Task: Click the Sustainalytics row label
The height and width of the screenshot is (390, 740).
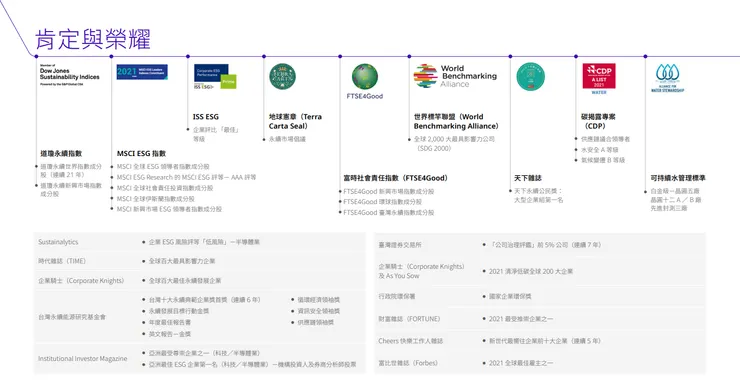Action: 58,242
